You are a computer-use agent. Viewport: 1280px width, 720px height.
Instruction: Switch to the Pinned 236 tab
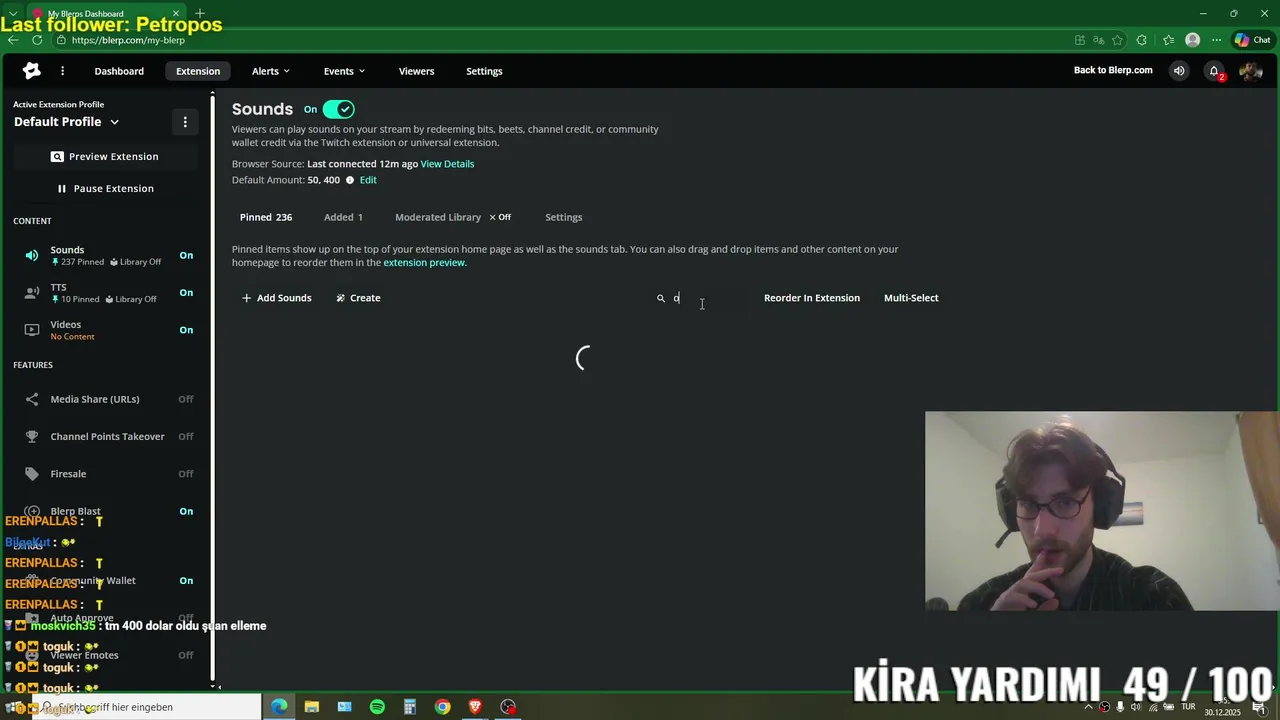tap(266, 217)
